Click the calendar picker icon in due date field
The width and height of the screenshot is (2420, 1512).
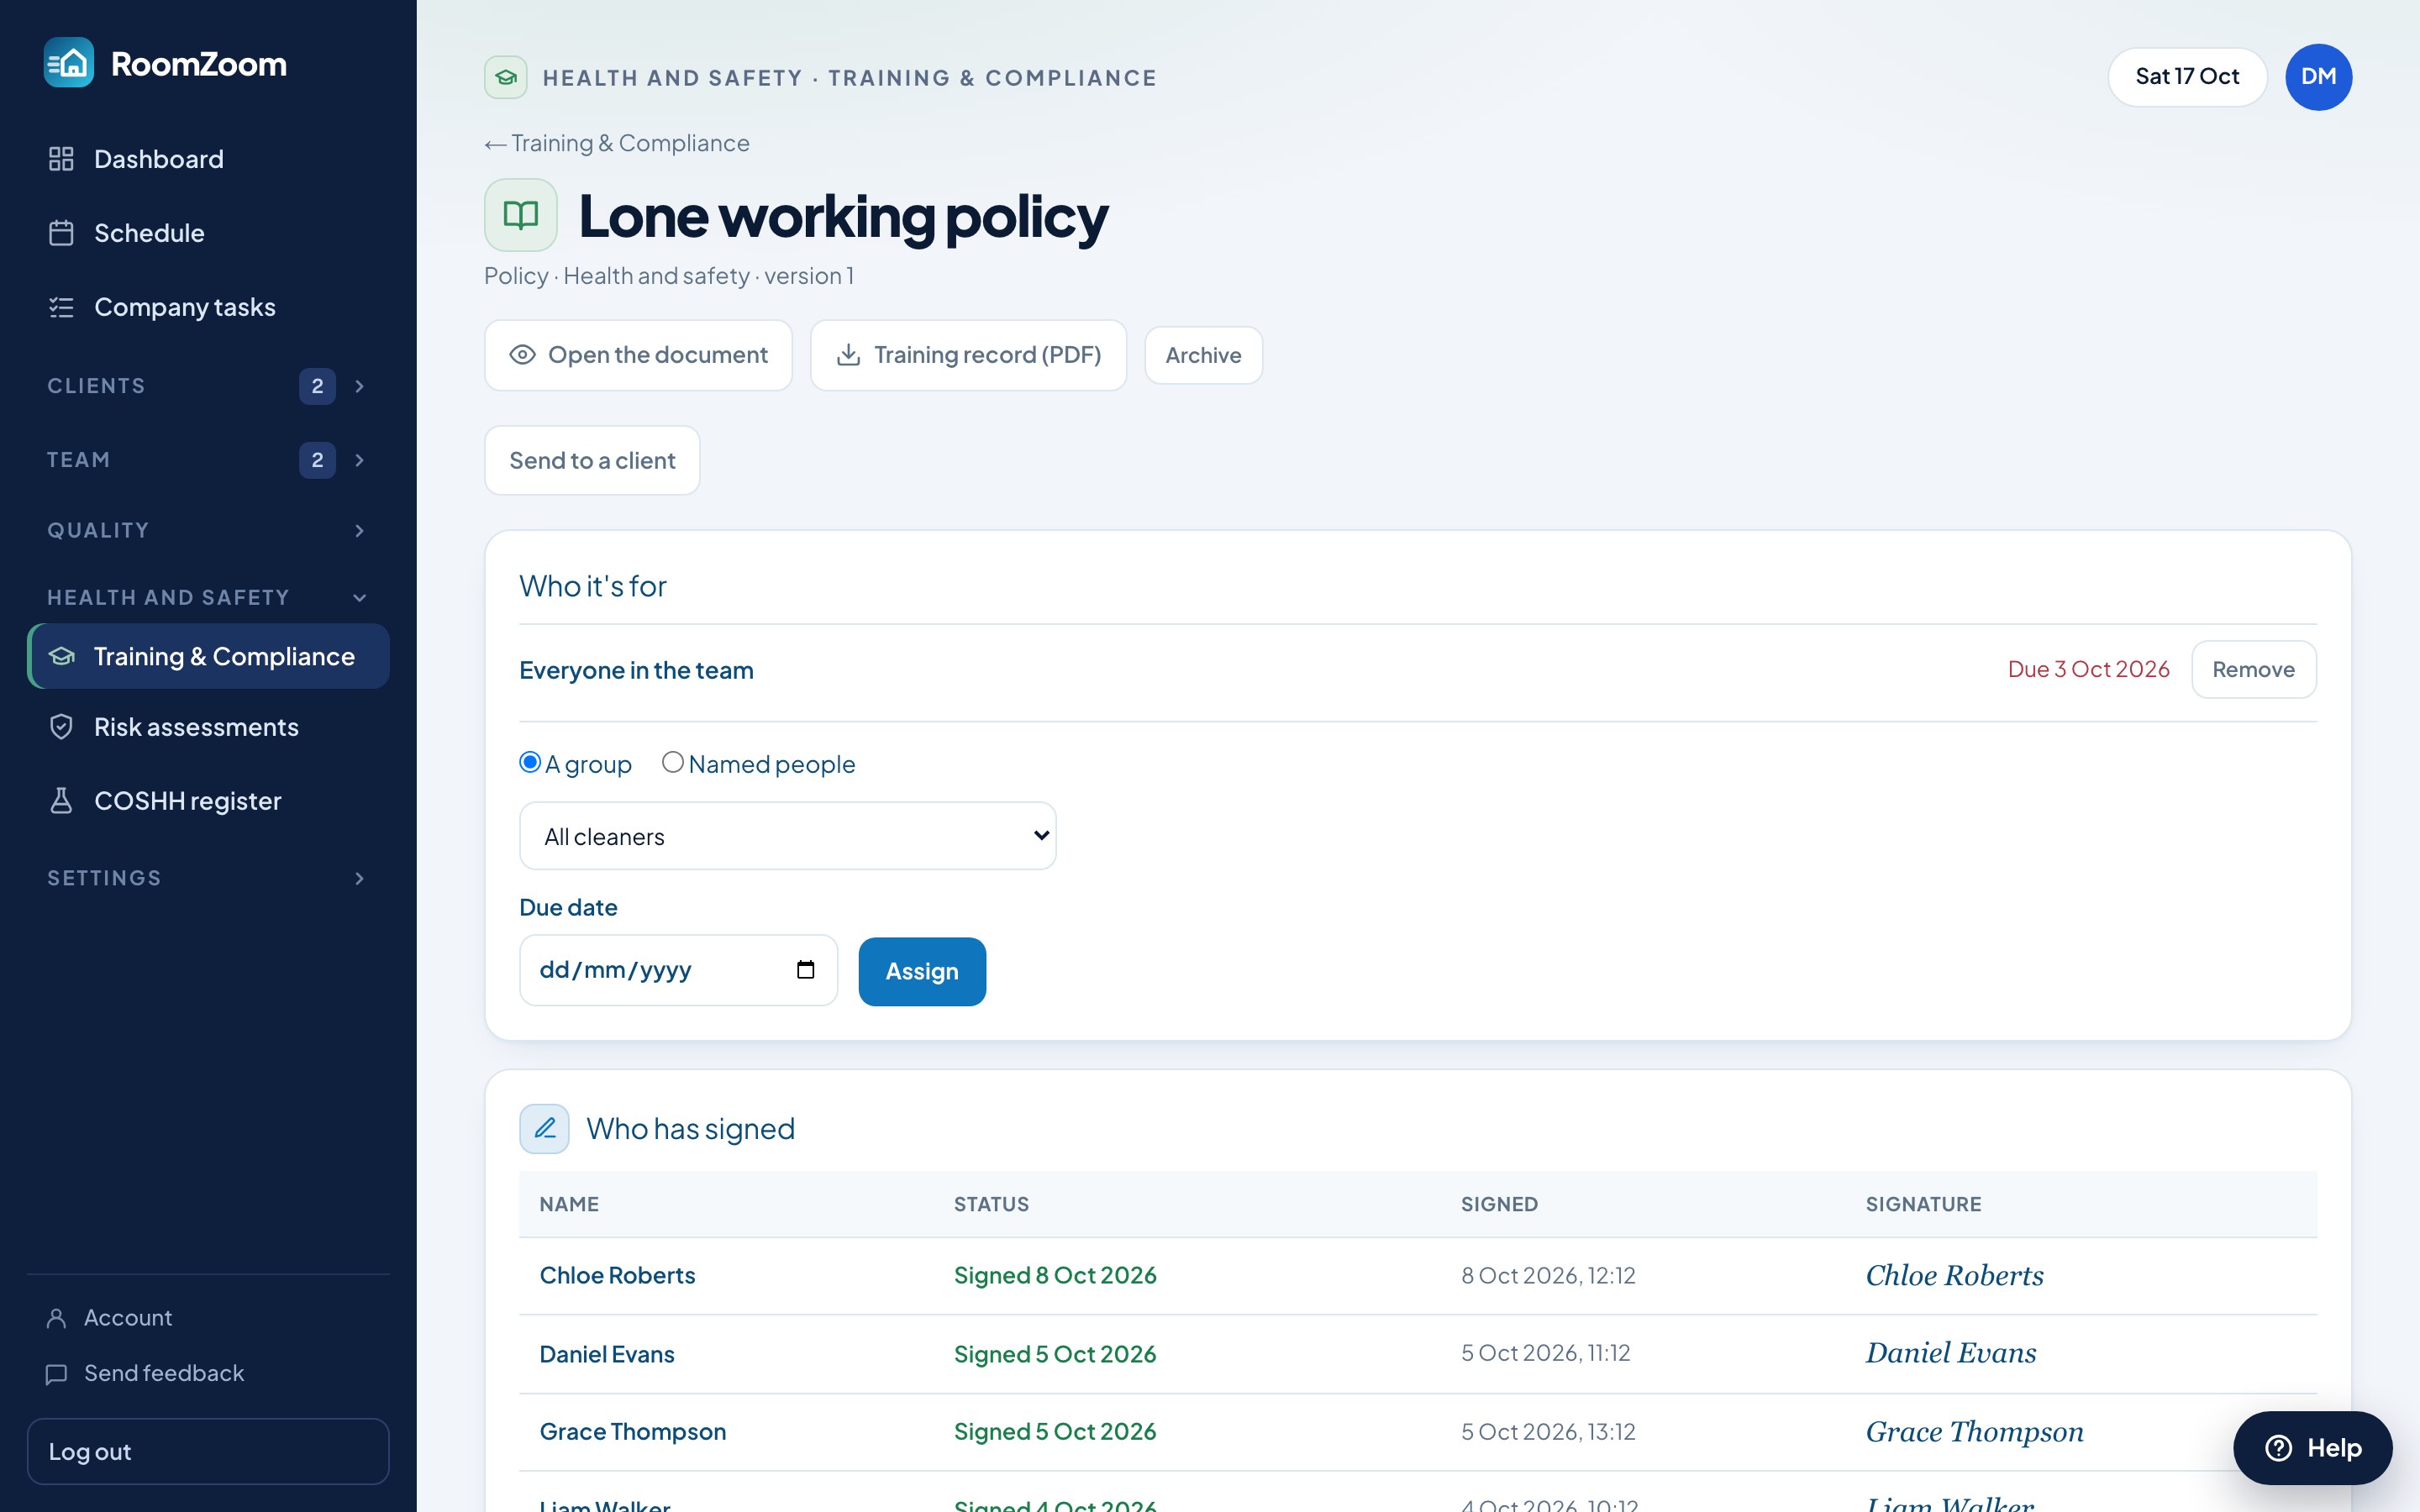click(x=805, y=970)
